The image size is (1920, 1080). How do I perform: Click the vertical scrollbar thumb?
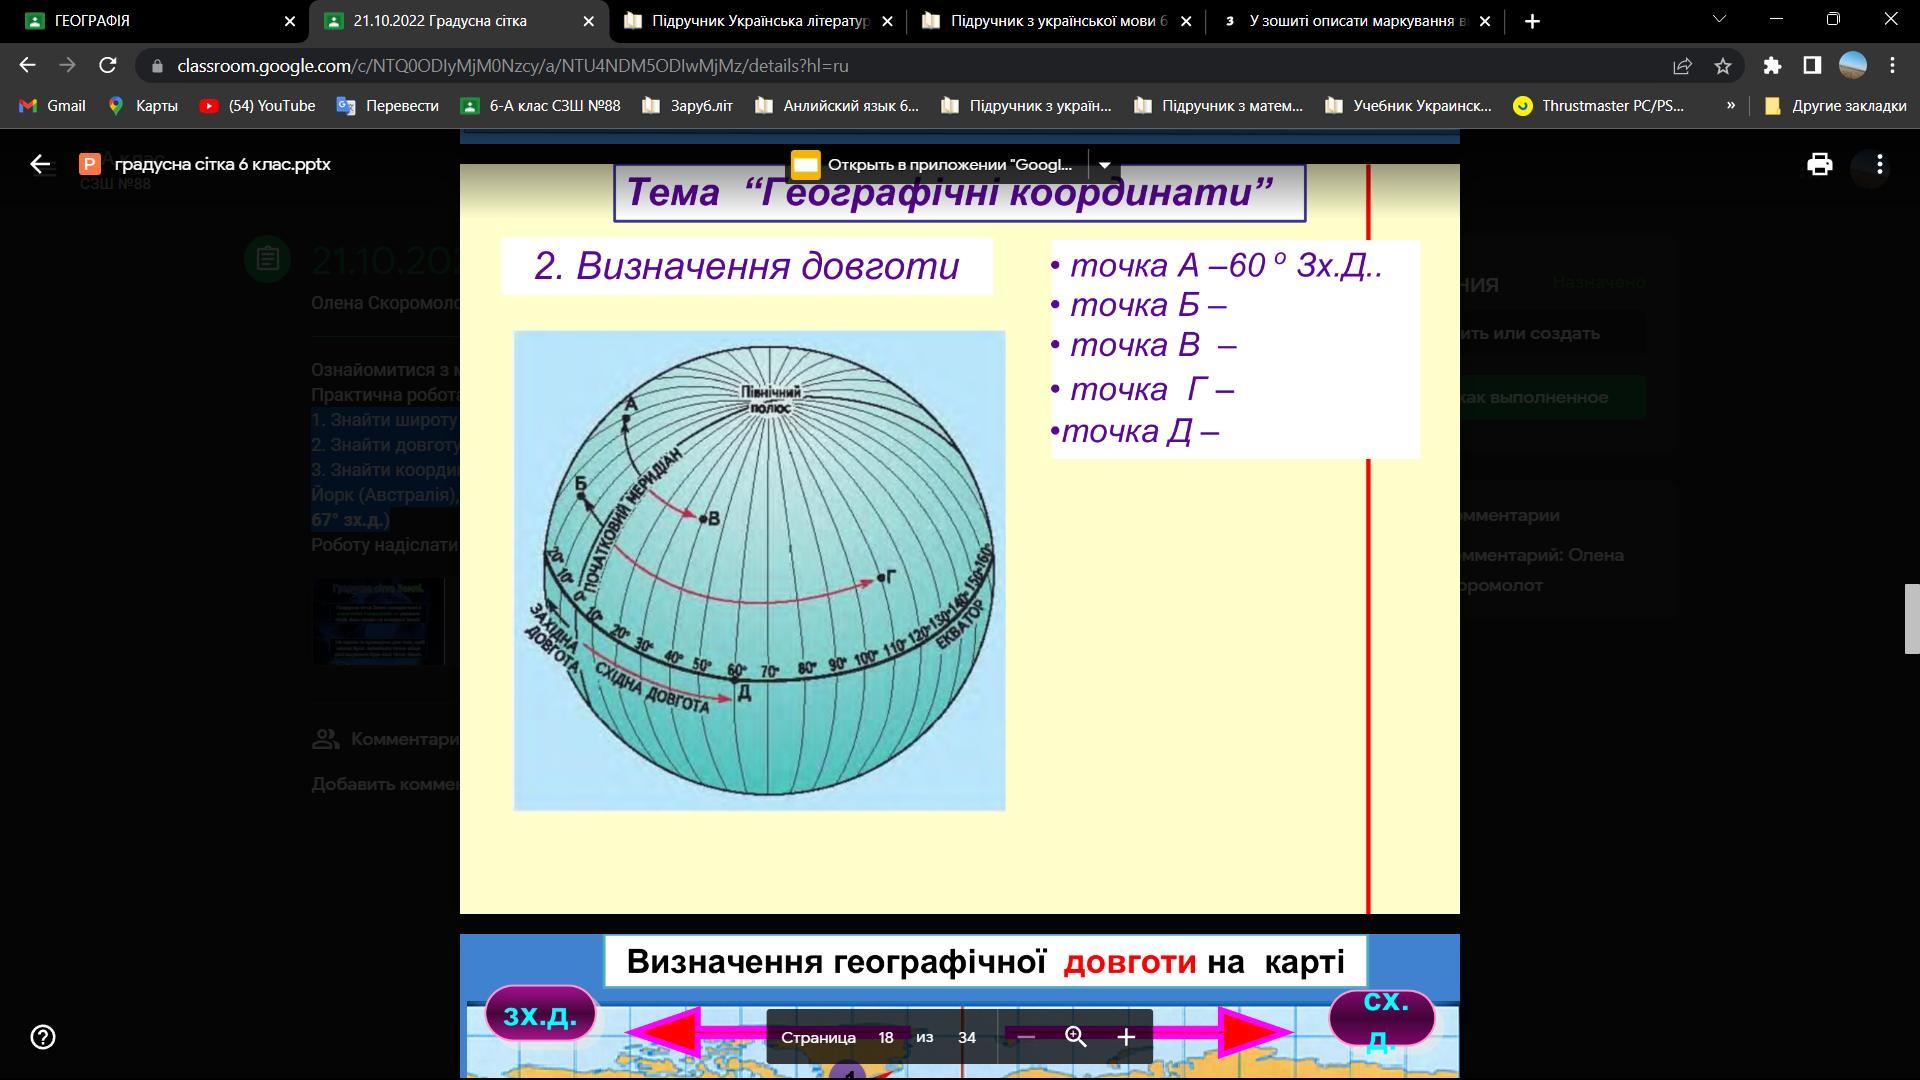tap(1912, 619)
